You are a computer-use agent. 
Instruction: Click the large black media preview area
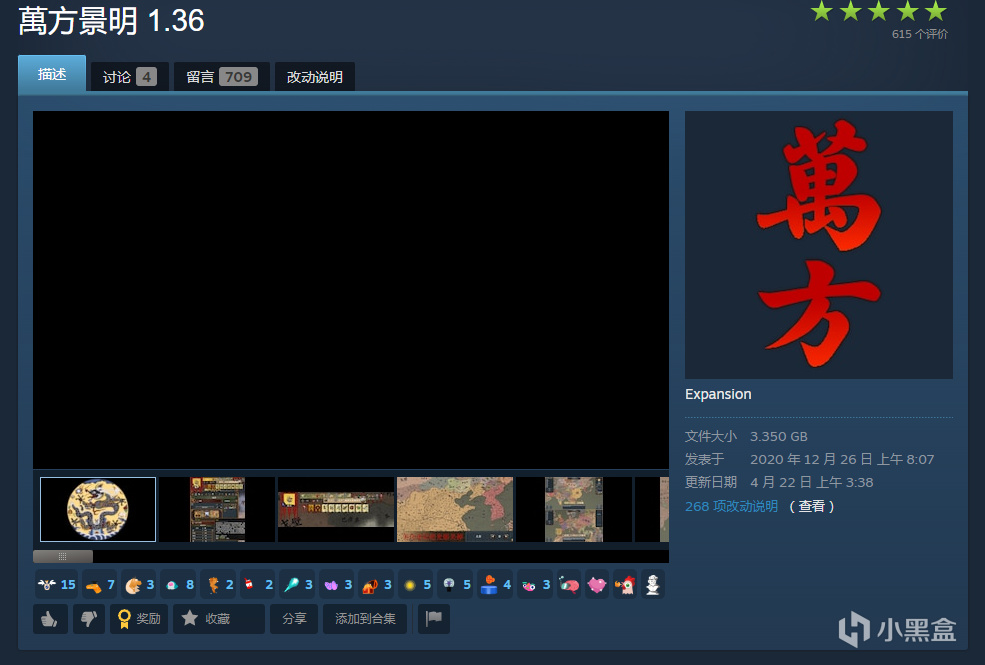(351, 289)
